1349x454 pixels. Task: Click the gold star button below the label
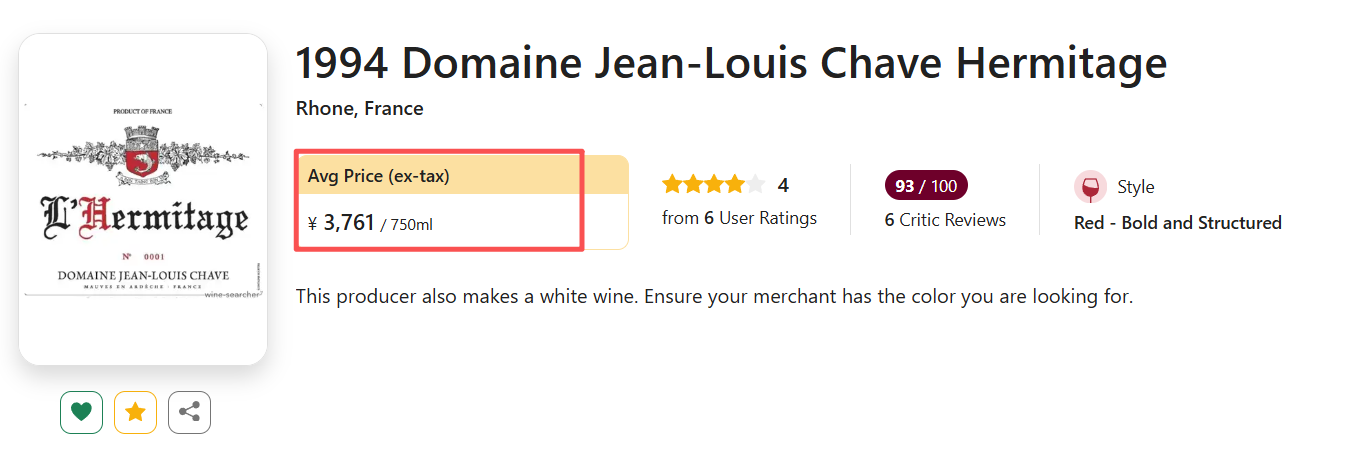pyautogui.click(x=135, y=412)
